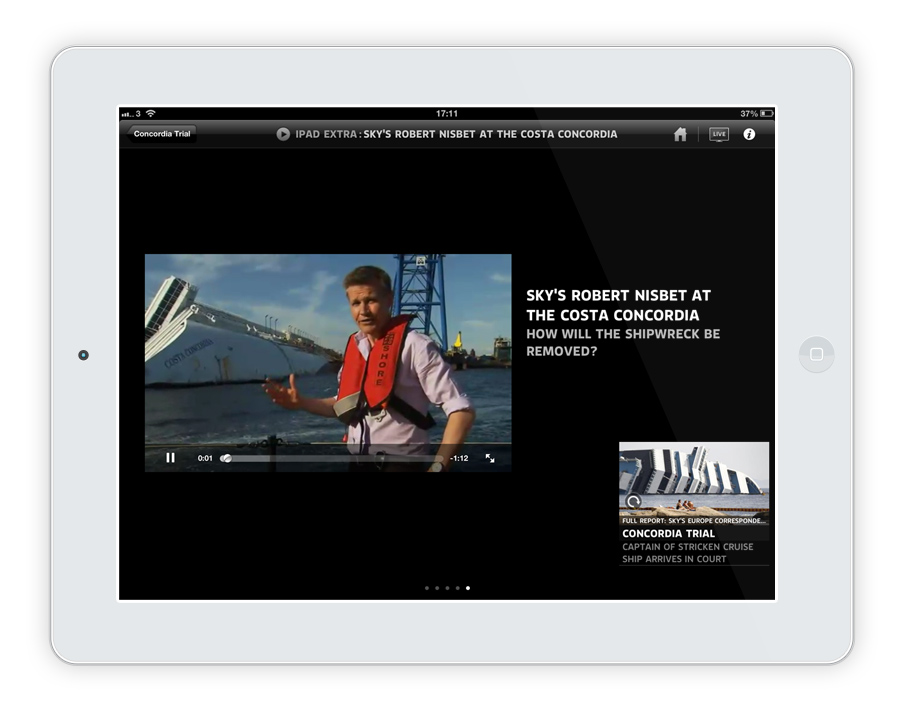Click the video frame of Robert Nisbet
Image resolution: width=900 pixels, height=710 pixels.
[x=328, y=363]
